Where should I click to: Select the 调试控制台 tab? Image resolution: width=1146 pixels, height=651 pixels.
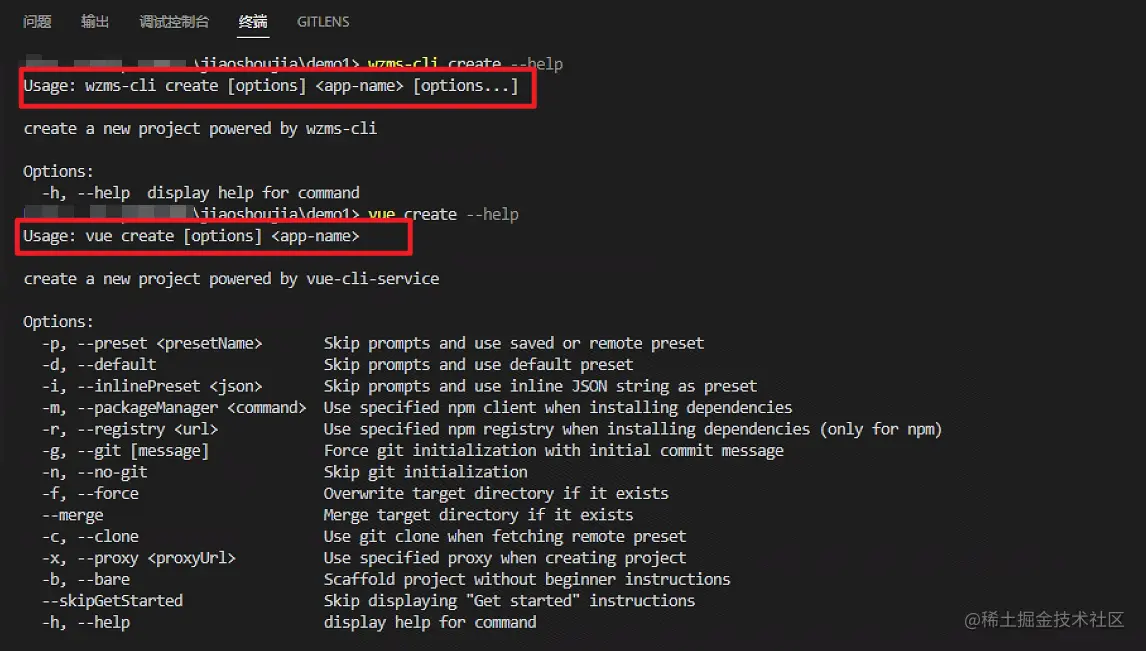click(174, 22)
